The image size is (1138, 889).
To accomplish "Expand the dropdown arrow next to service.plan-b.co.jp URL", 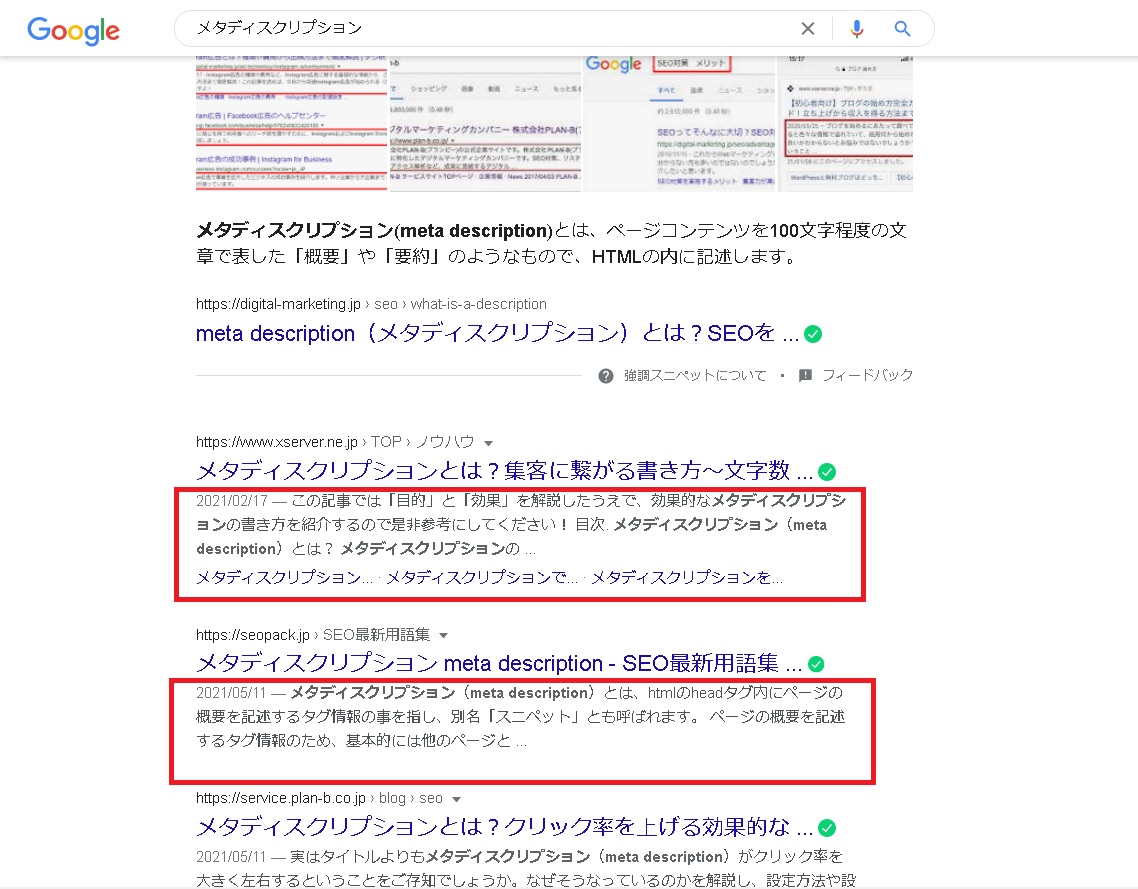I will point(456,799).
